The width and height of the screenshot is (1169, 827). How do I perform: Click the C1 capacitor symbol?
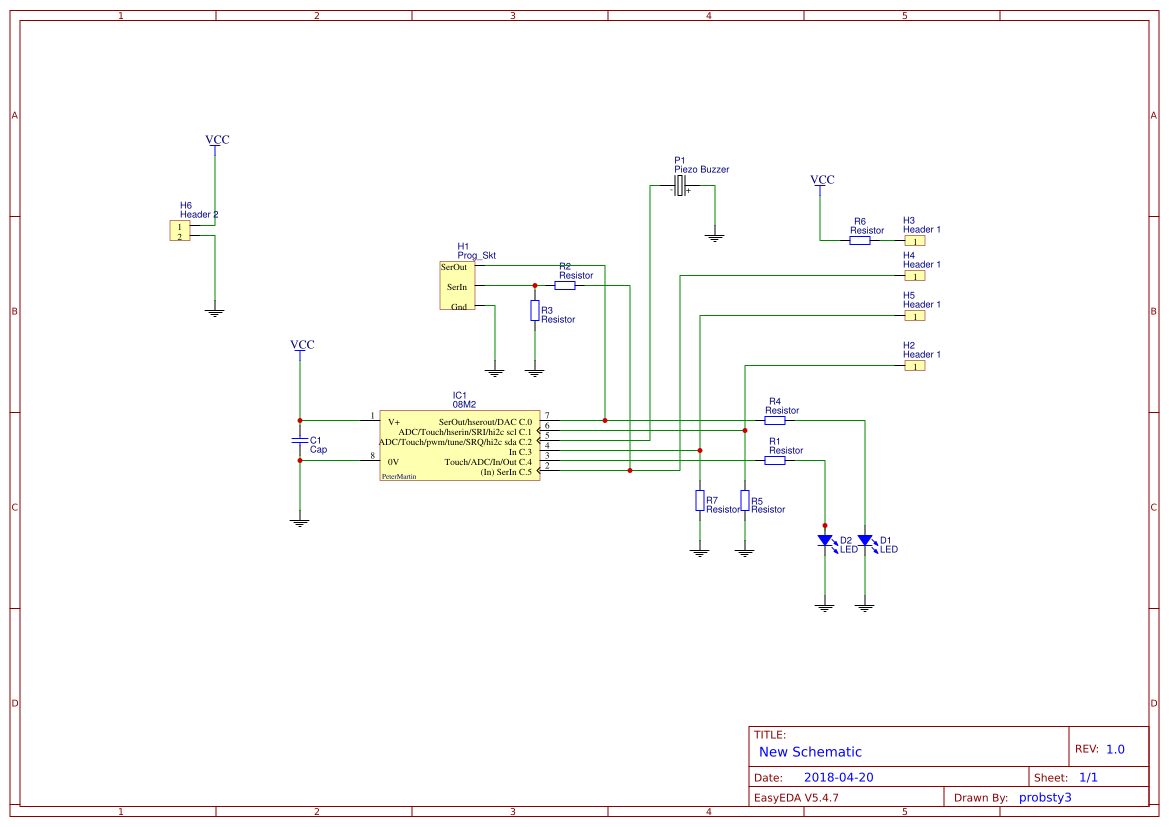click(300, 441)
